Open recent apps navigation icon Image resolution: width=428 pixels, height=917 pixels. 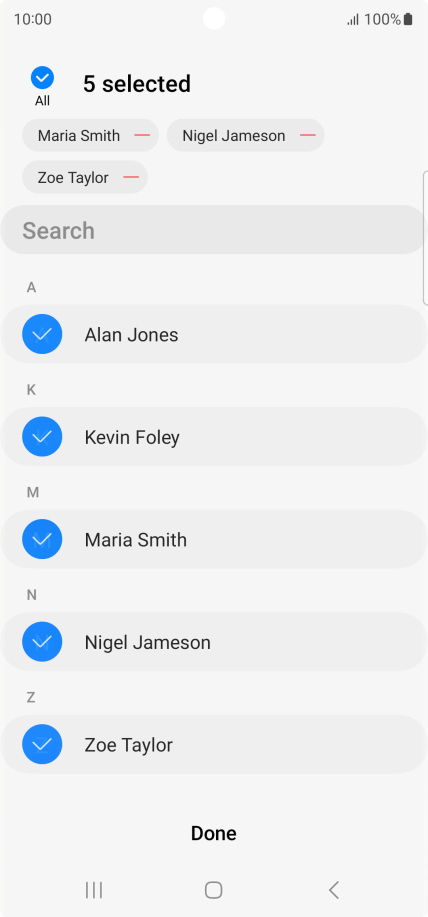[94, 890]
